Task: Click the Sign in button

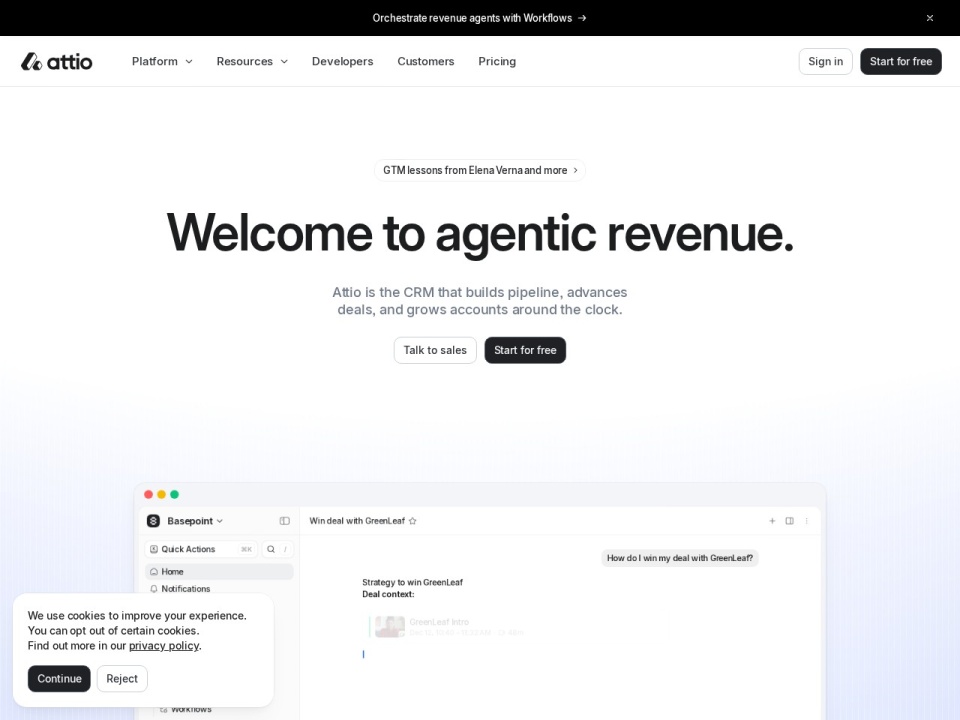Action: (825, 61)
